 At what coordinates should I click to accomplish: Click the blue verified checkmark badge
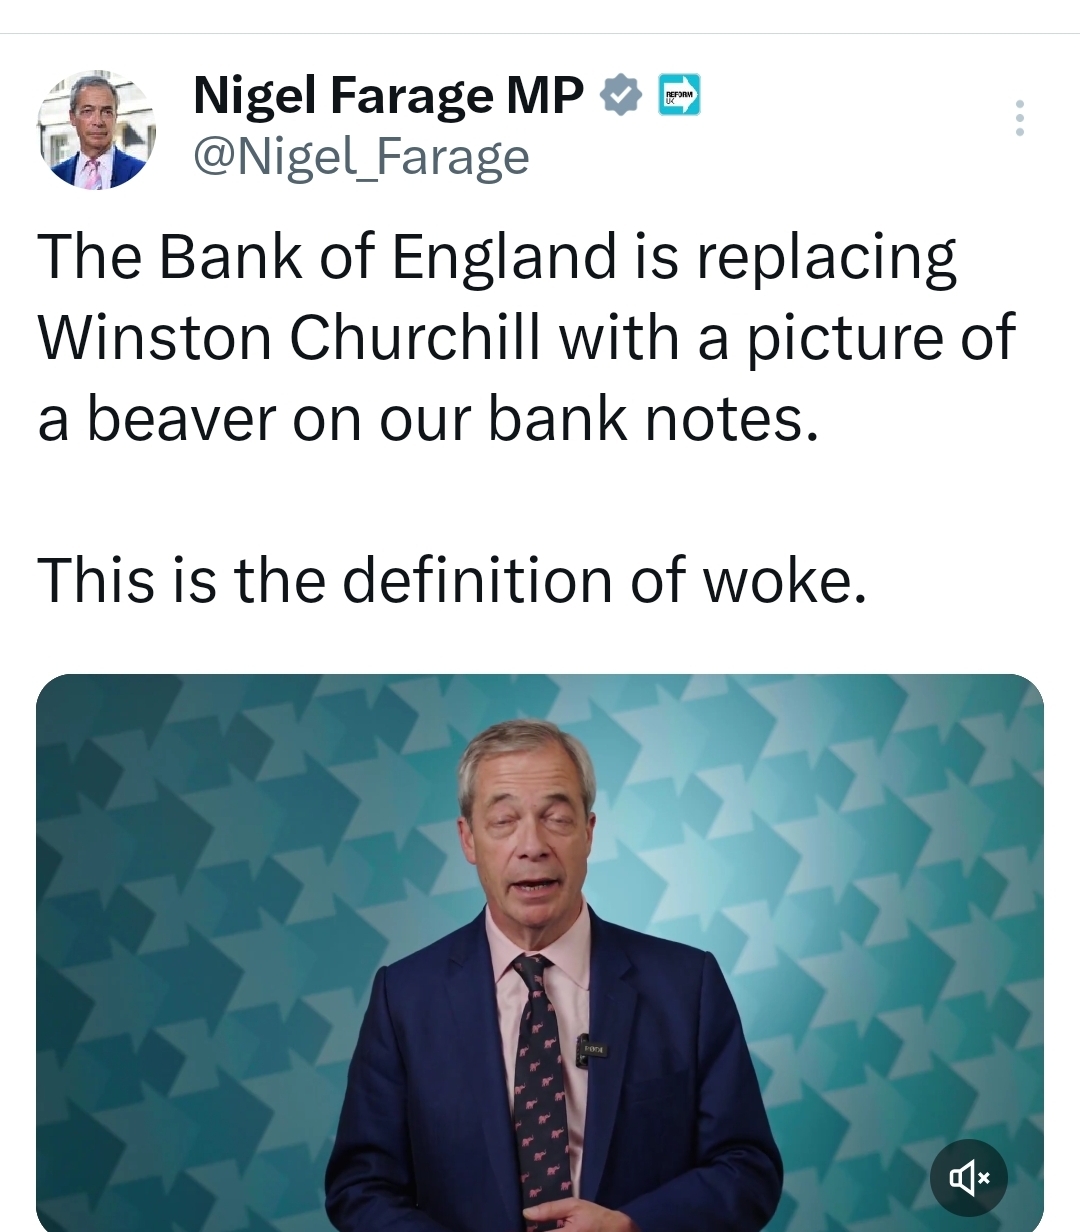coord(621,96)
